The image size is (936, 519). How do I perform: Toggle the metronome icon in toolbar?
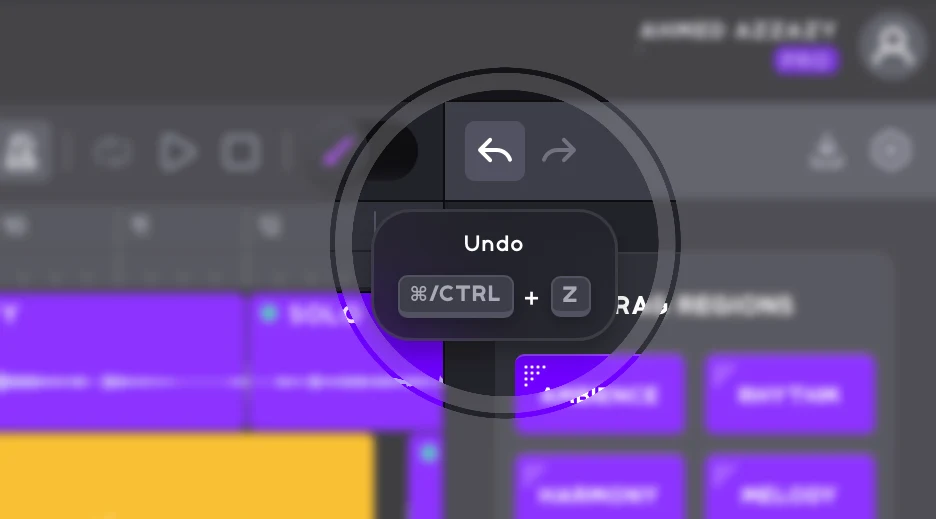tap(21, 151)
